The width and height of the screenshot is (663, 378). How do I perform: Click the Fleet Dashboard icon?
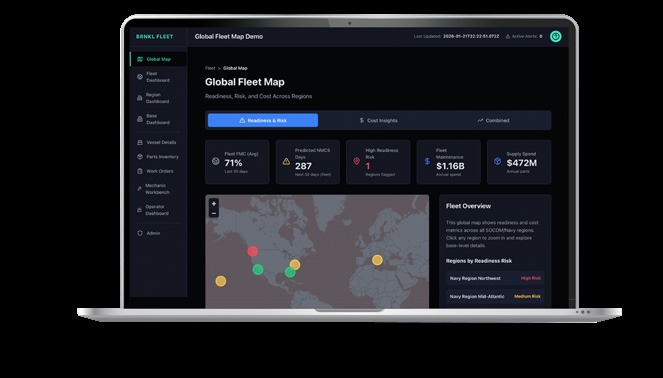[140, 77]
